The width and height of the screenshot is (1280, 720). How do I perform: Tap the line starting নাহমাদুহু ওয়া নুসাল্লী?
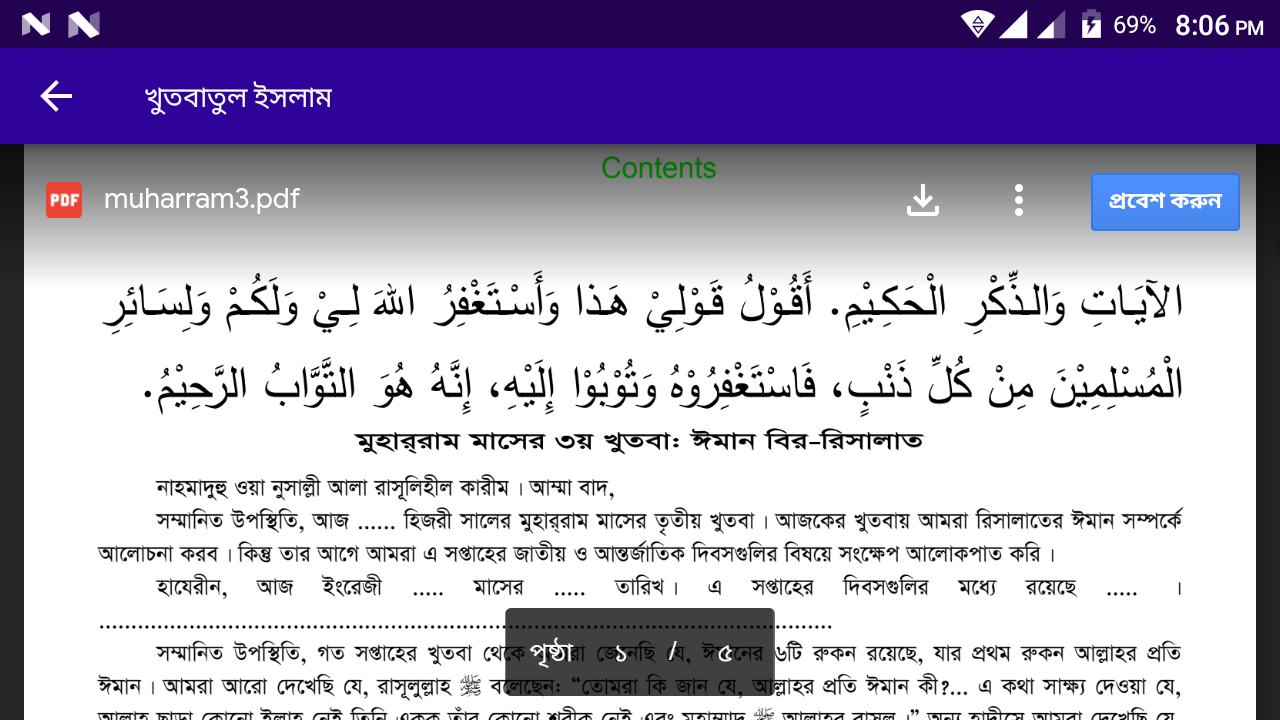pos(385,488)
